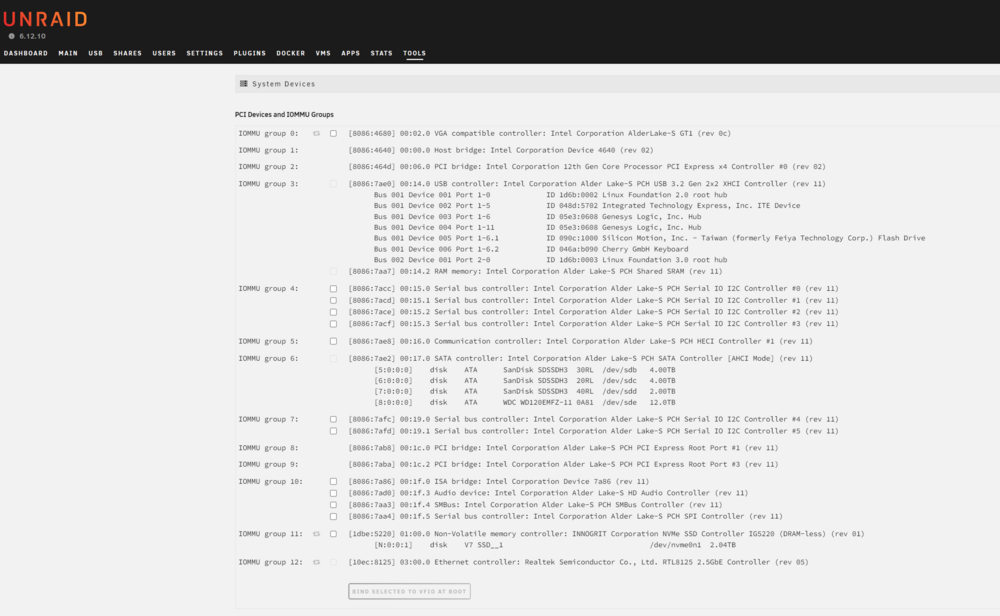Click the greyed USB controller checkbox
Screen dimensions: 1000x616
[x=334, y=184]
